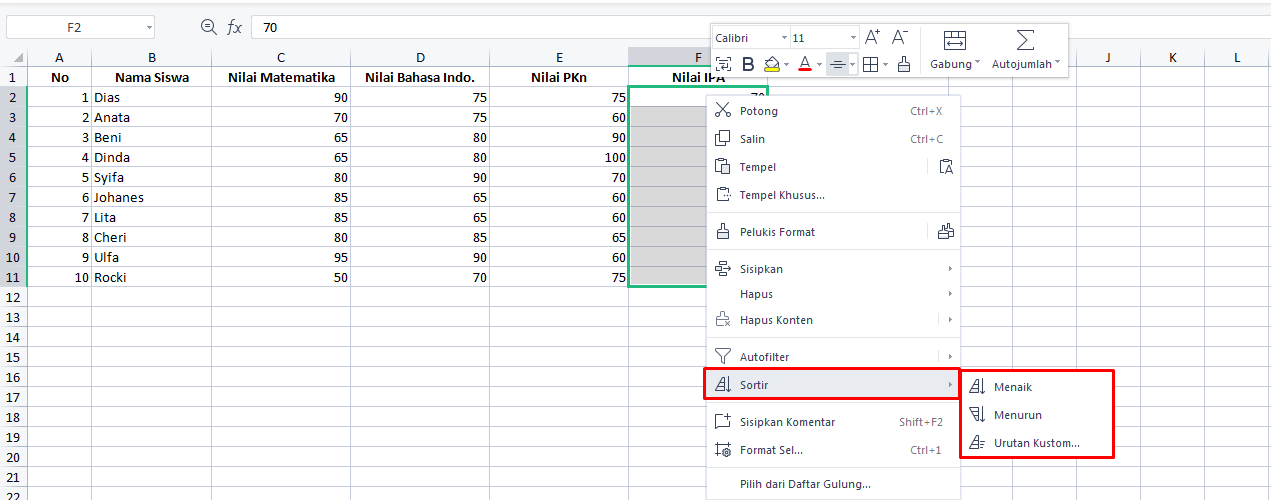Click the cell containing Johanes
Screen dimensions: 1271x500
(x=152, y=197)
